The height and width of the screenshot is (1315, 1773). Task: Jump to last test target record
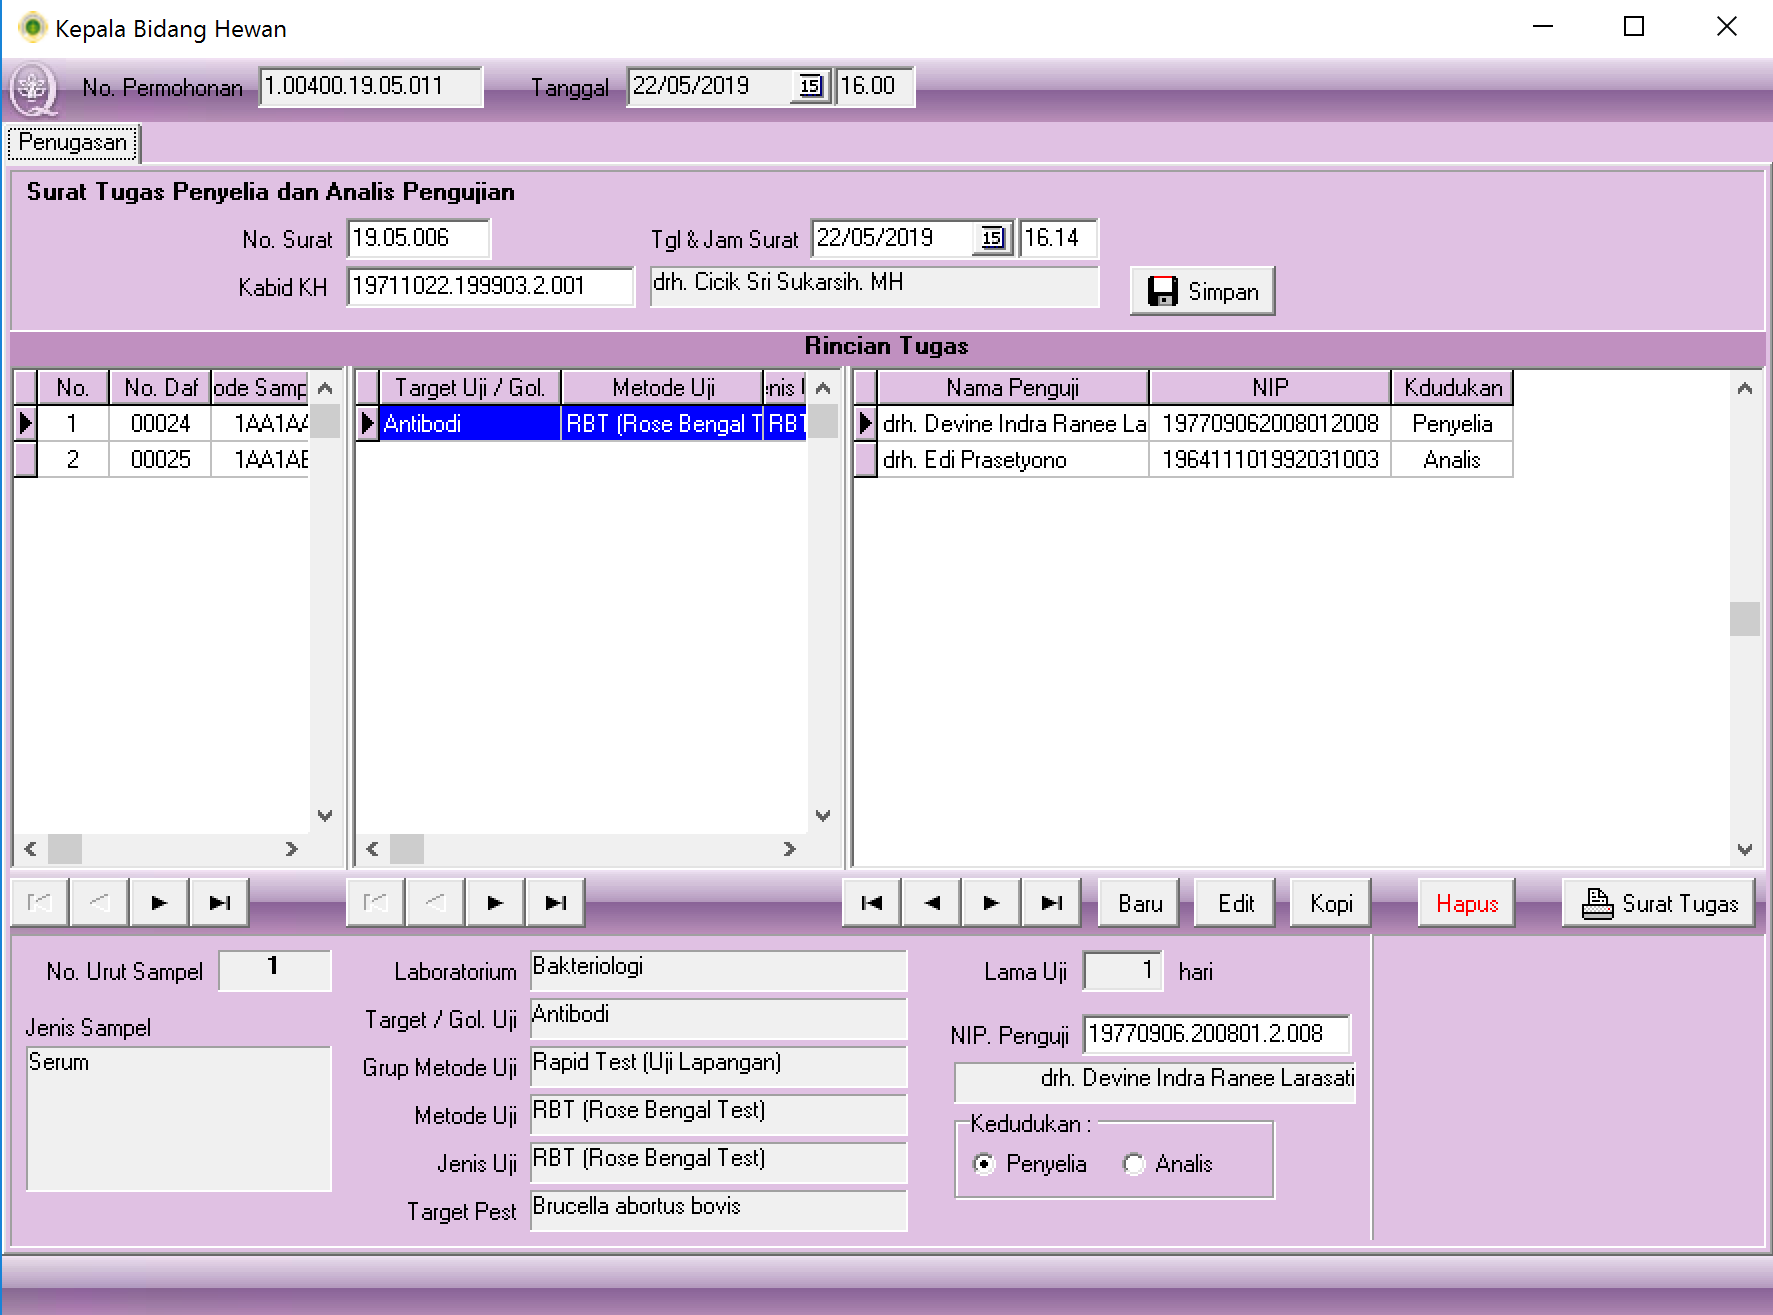pos(555,903)
